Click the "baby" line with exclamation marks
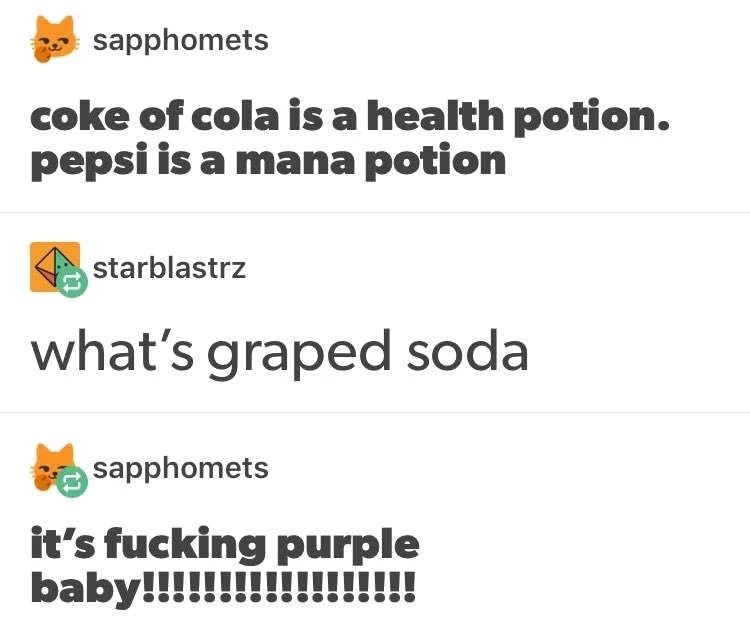This screenshot has width=750, height=630. [x=223, y=586]
